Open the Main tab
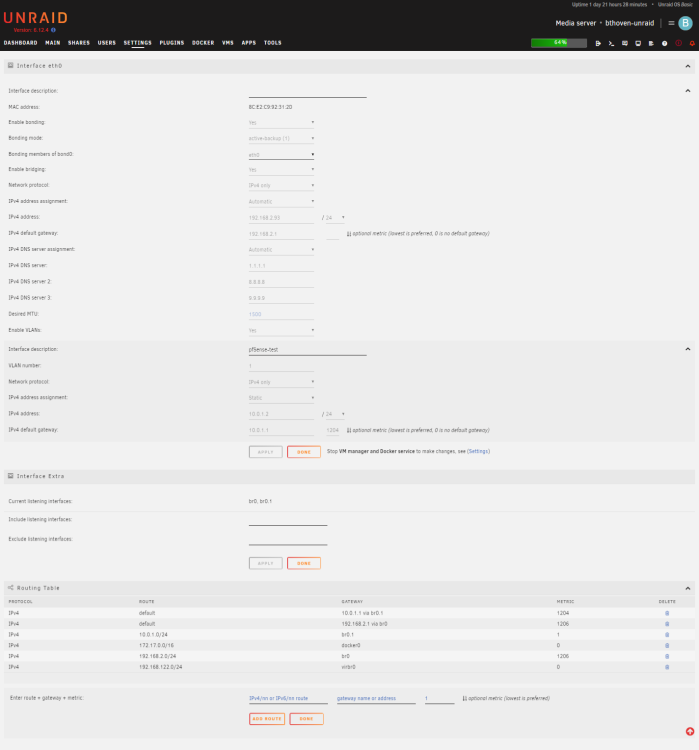 coord(53,43)
